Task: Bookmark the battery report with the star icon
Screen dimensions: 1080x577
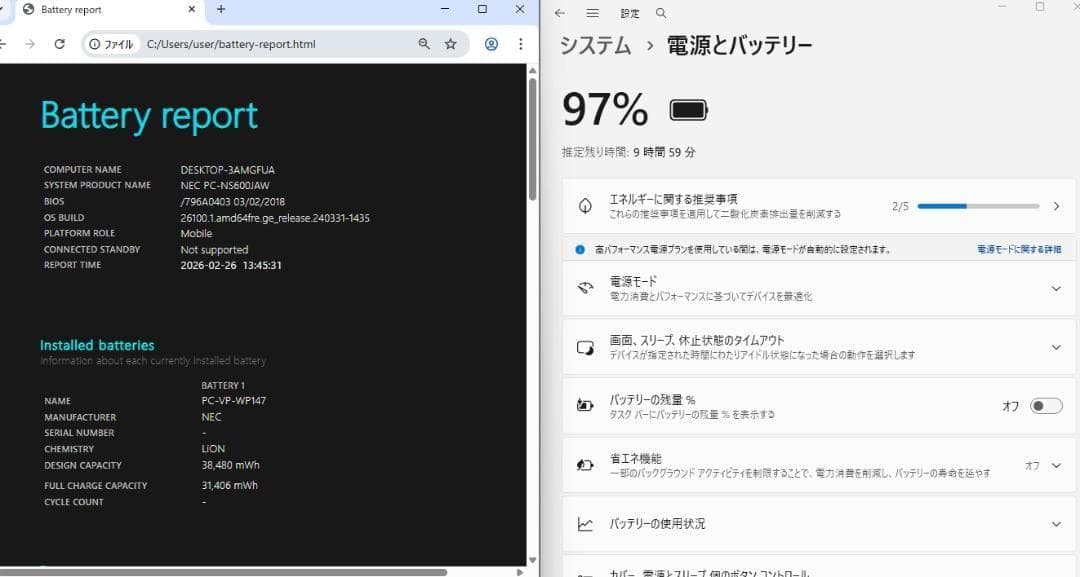Action: point(451,43)
